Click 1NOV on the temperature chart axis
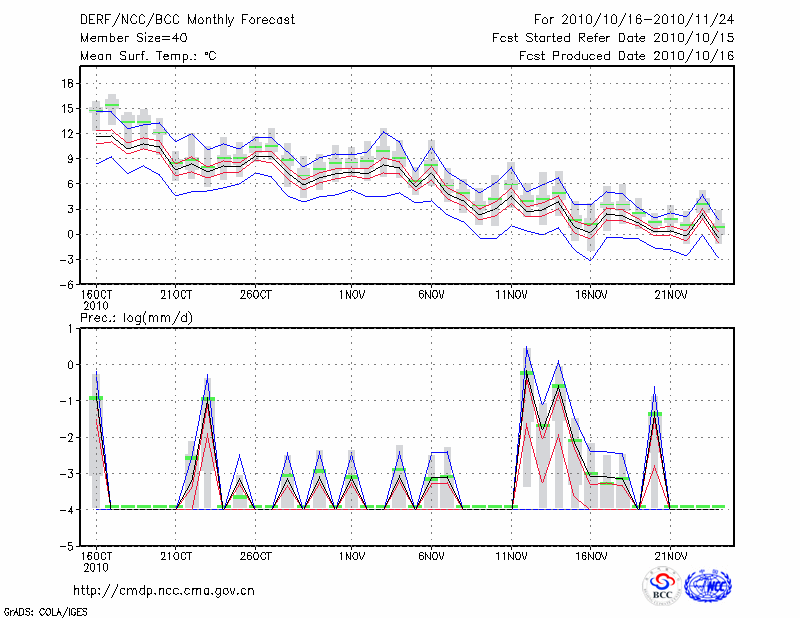Viewport: 800px width, 618px height. coord(350,295)
